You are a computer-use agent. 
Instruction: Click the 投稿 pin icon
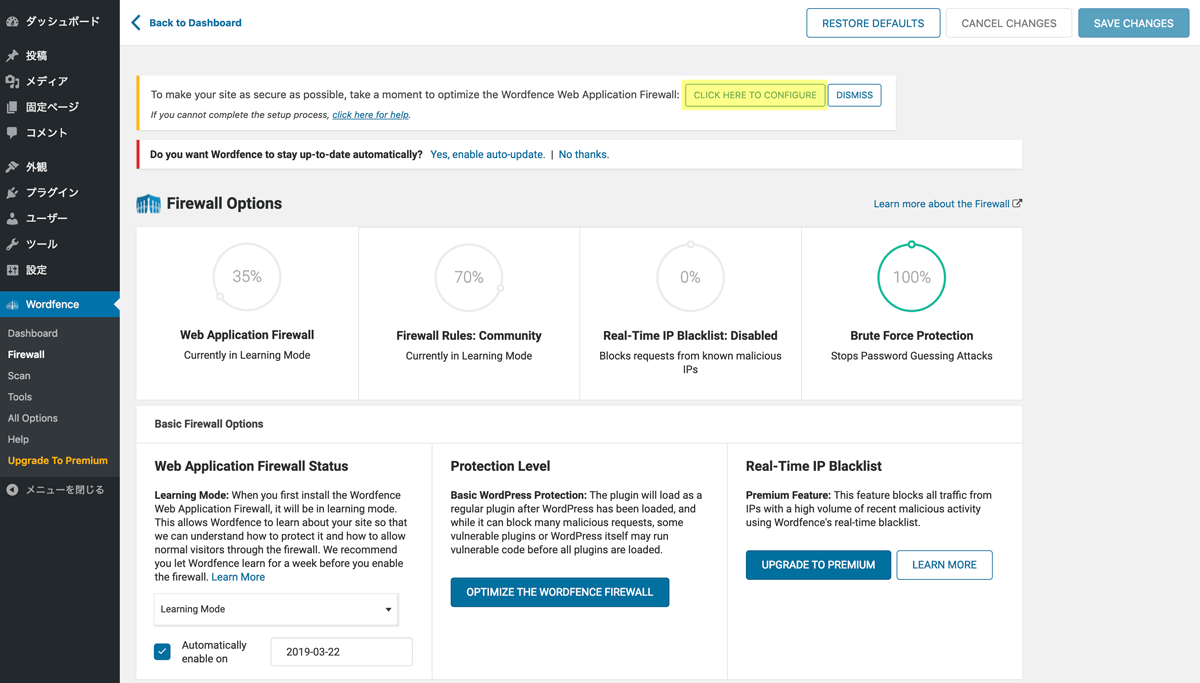[12, 55]
